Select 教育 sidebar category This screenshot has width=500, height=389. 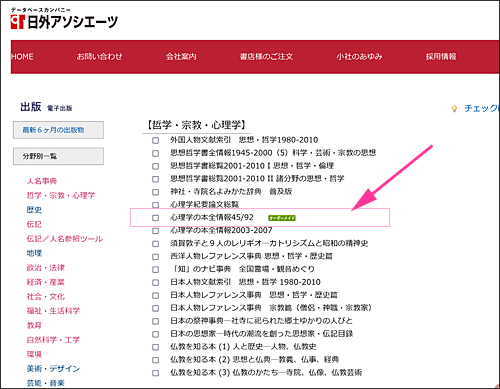point(34,325)
